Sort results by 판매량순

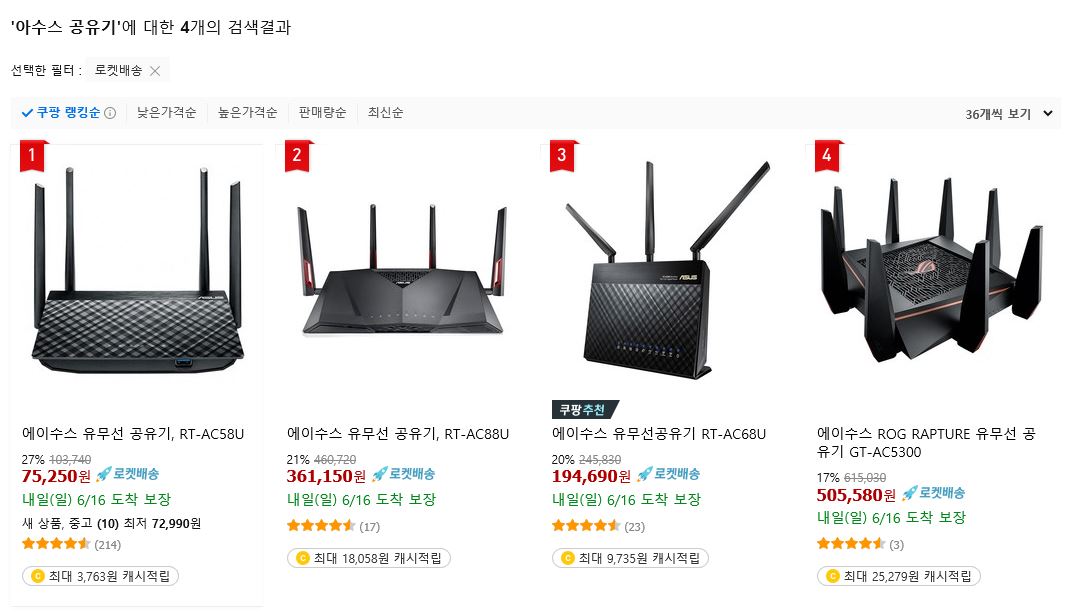(322, 113)
